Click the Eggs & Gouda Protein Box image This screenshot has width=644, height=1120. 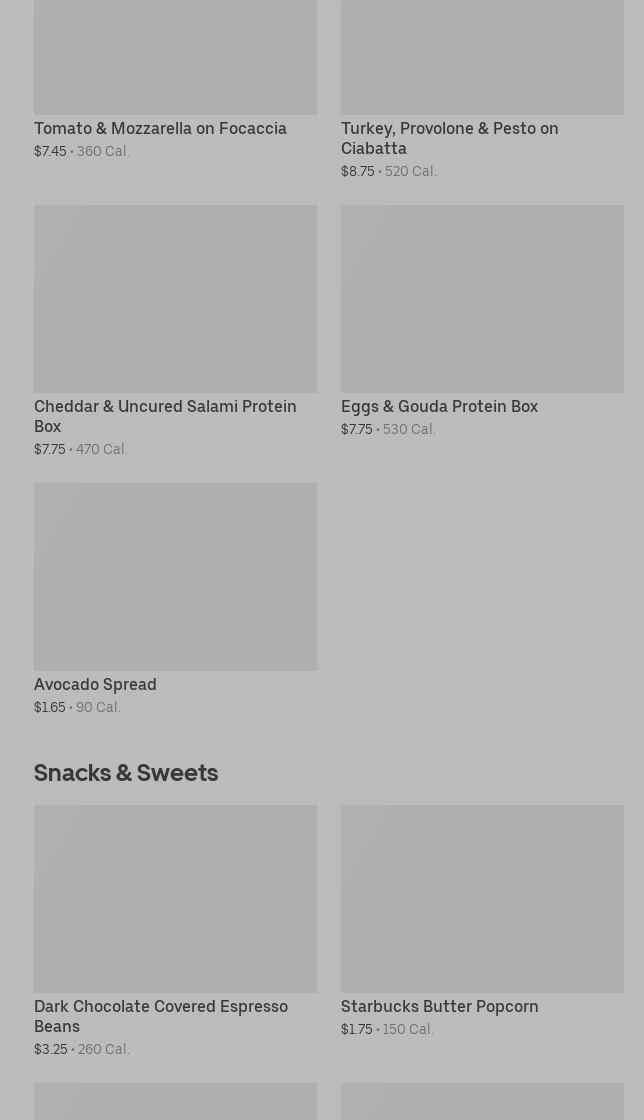click(x=482, y=299)
